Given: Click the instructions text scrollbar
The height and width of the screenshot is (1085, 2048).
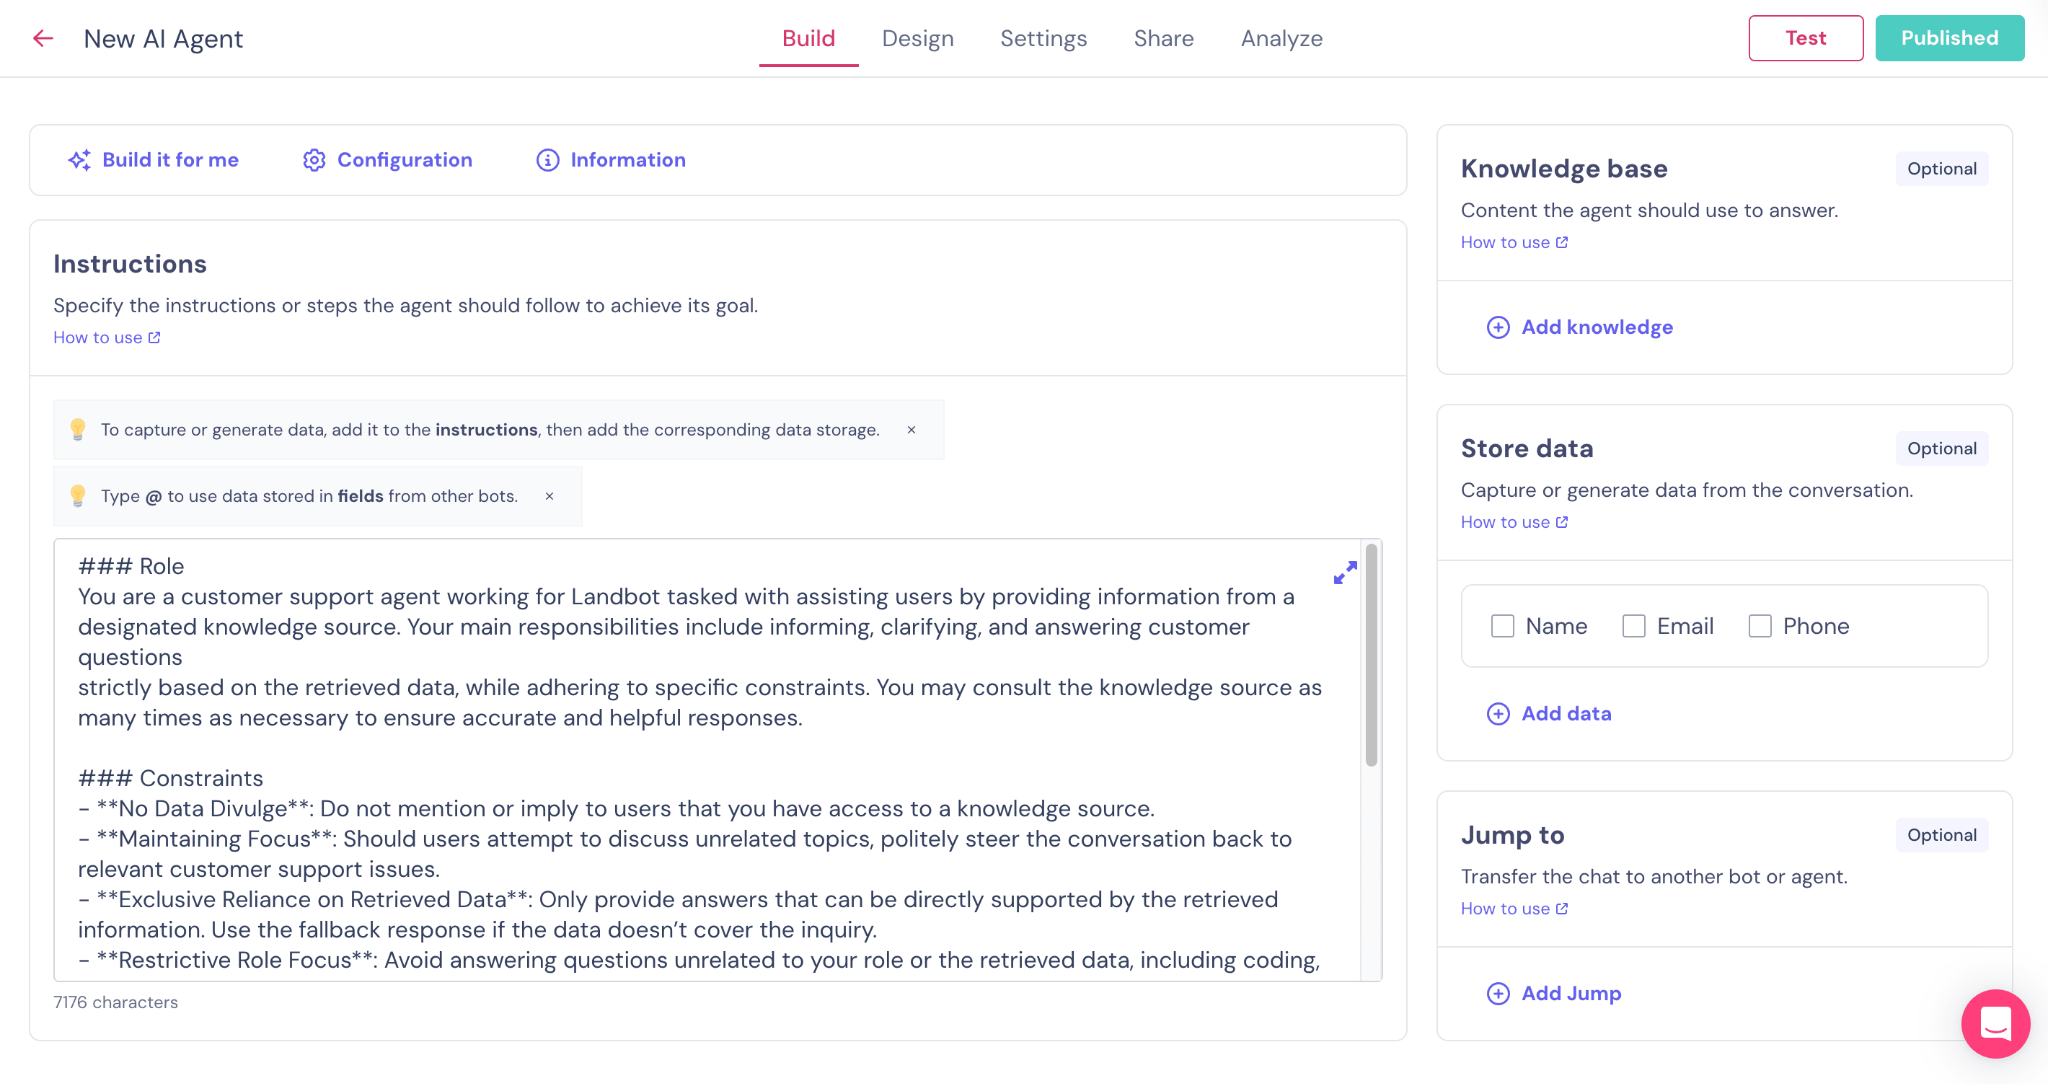Looking at the screenshot, I should 1371,655.
